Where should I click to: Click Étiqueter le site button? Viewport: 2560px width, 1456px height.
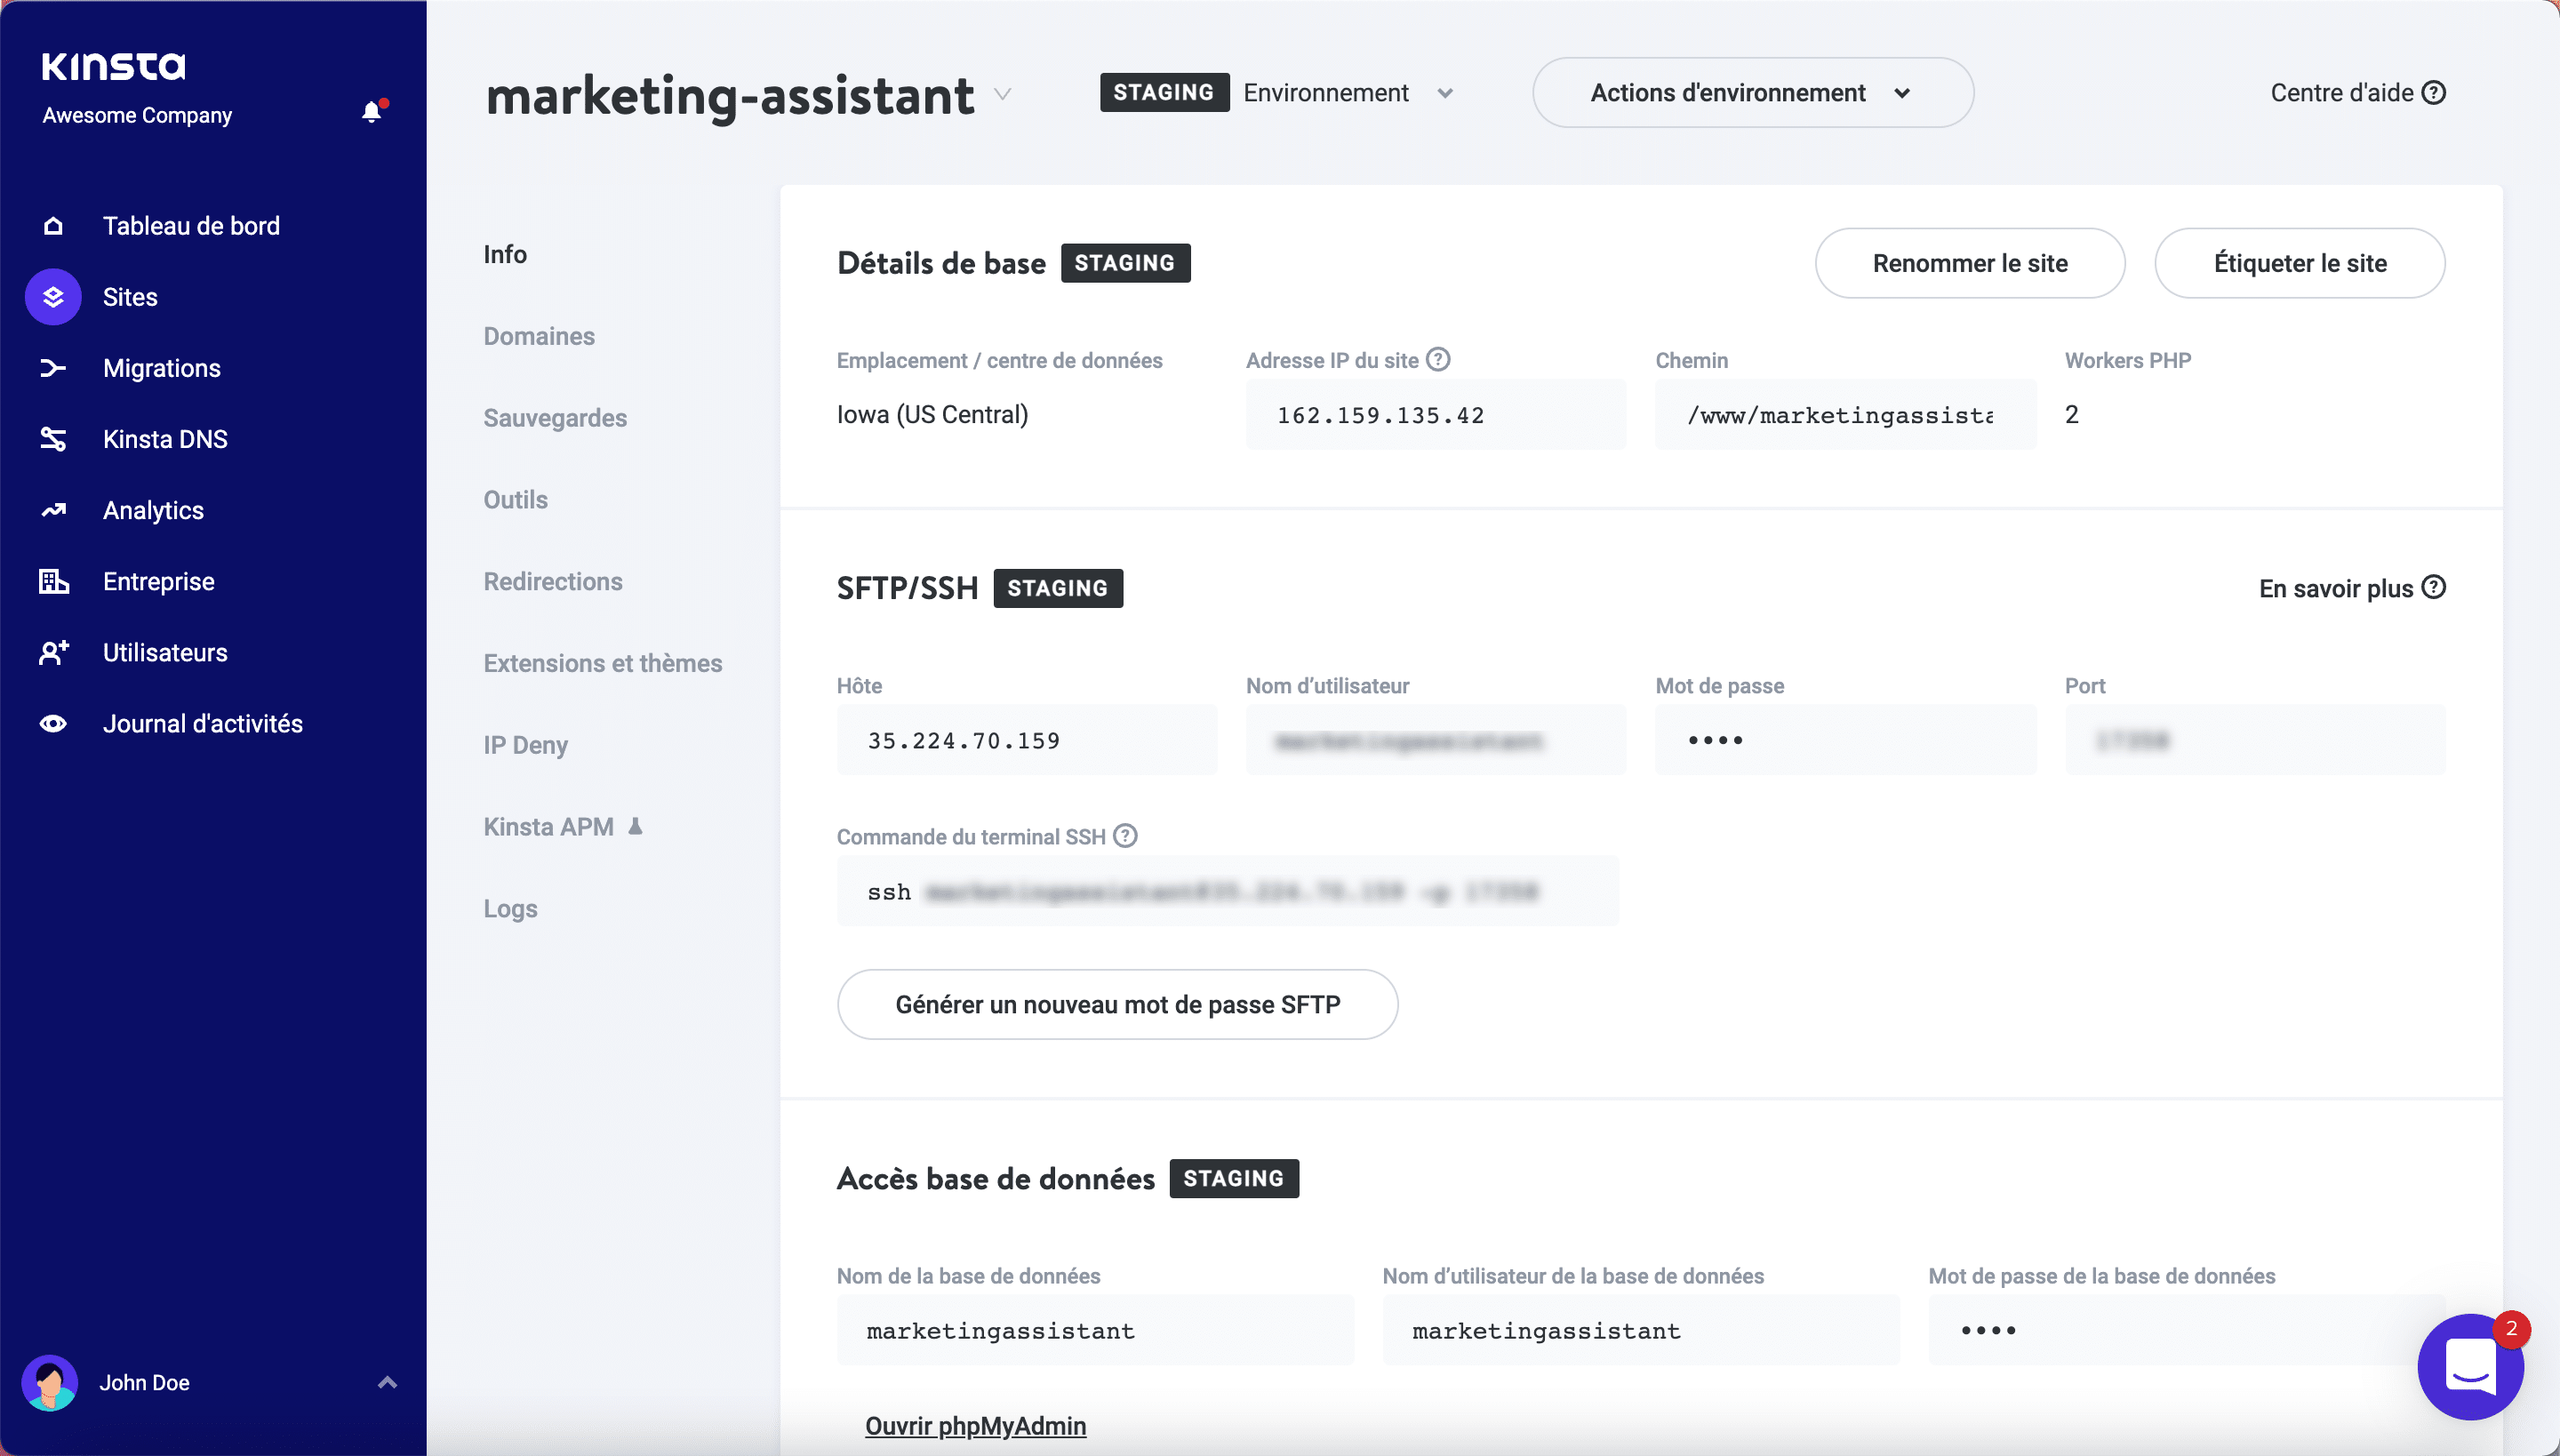point(2300,263)
